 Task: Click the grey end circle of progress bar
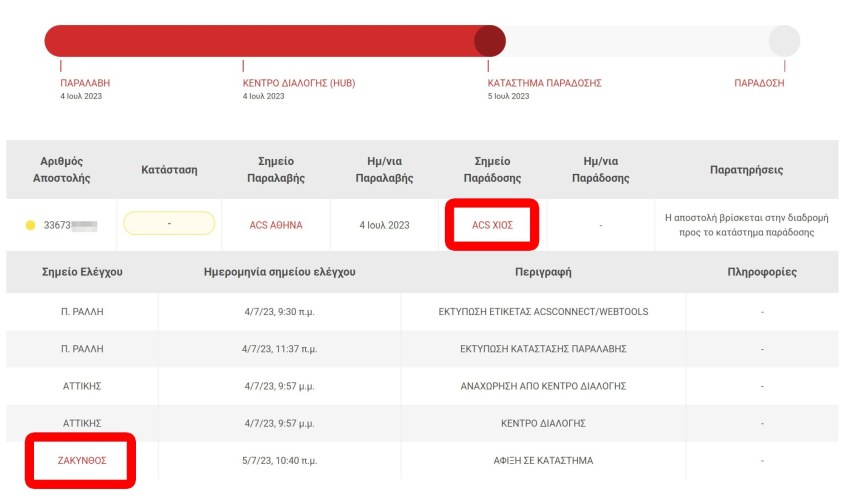[784, 41]
